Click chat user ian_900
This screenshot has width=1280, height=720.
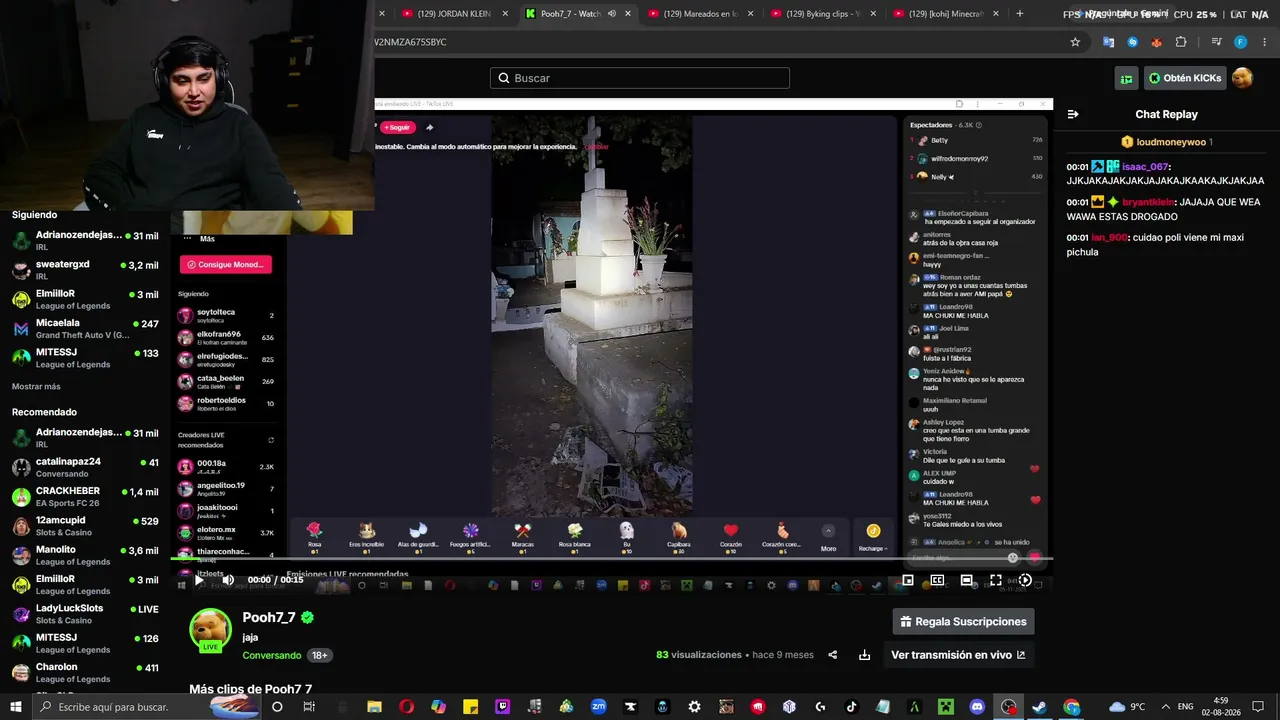1109,238
